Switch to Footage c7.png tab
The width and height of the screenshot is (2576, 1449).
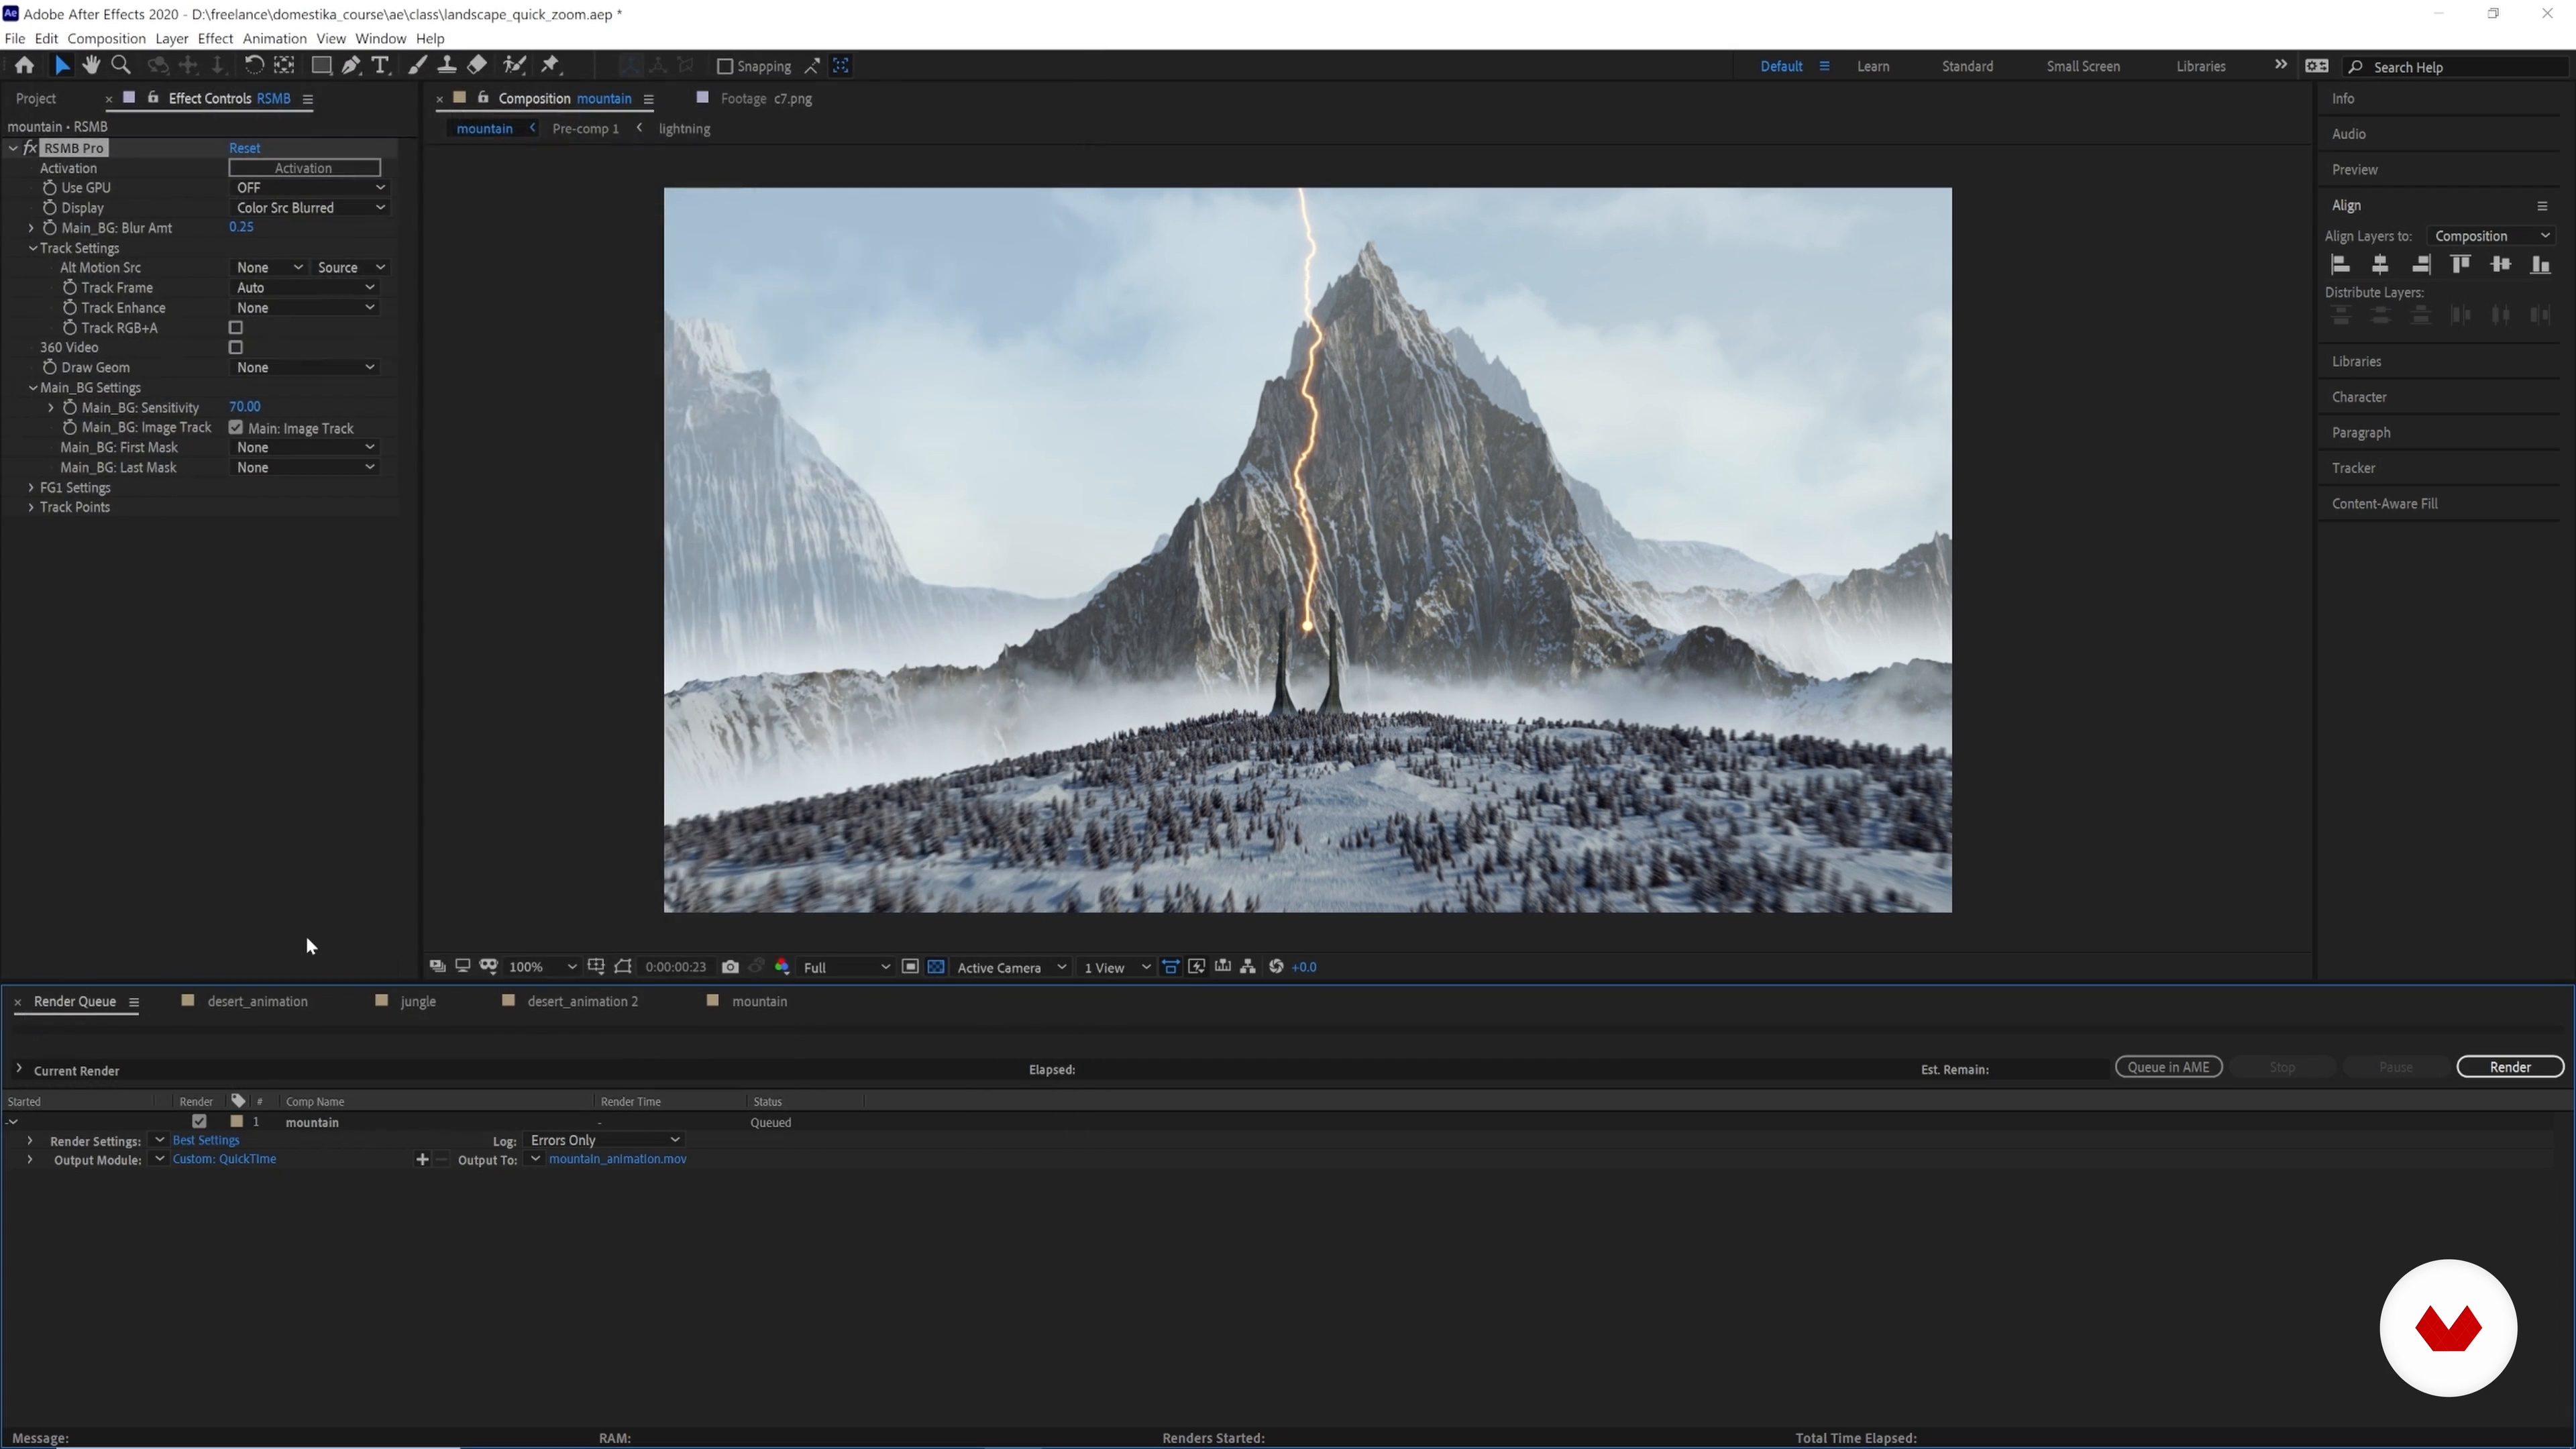pos(765,99)
